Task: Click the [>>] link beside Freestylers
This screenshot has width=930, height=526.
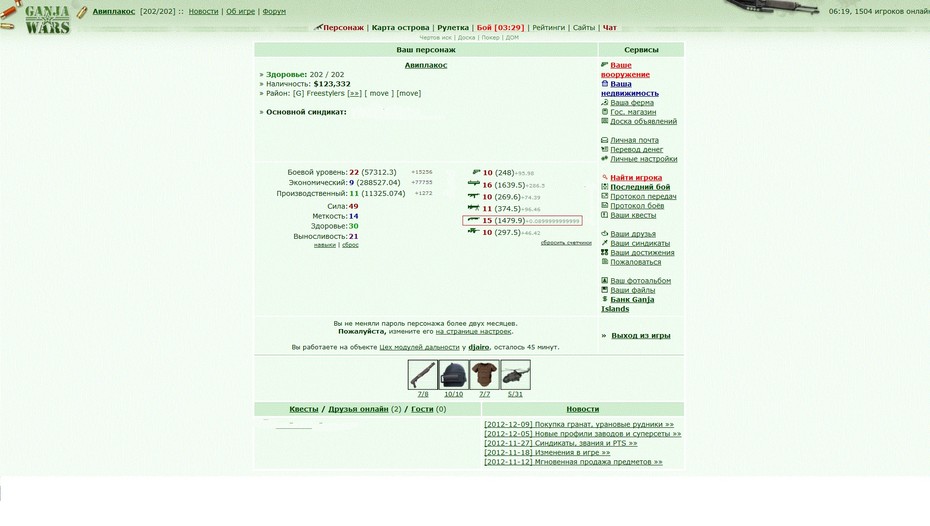Action: (x=354, y=93)
